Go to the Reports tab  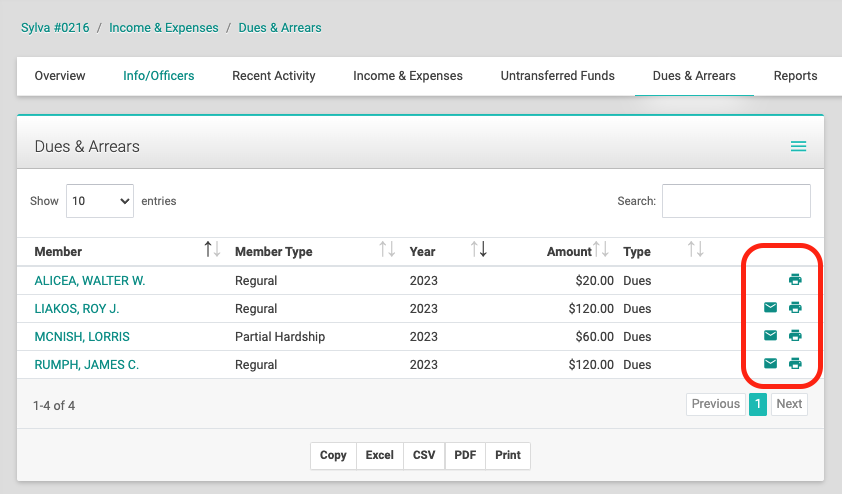(x=795, y=76)
